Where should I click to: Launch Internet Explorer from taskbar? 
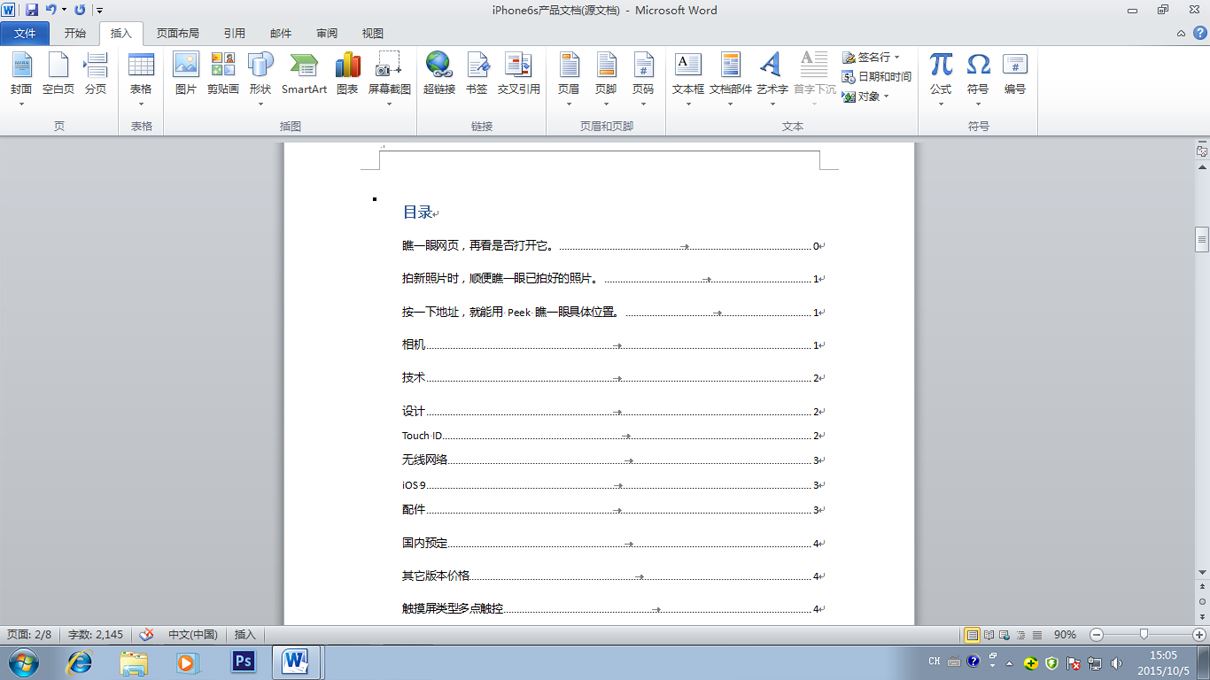[x=79, y=662]
